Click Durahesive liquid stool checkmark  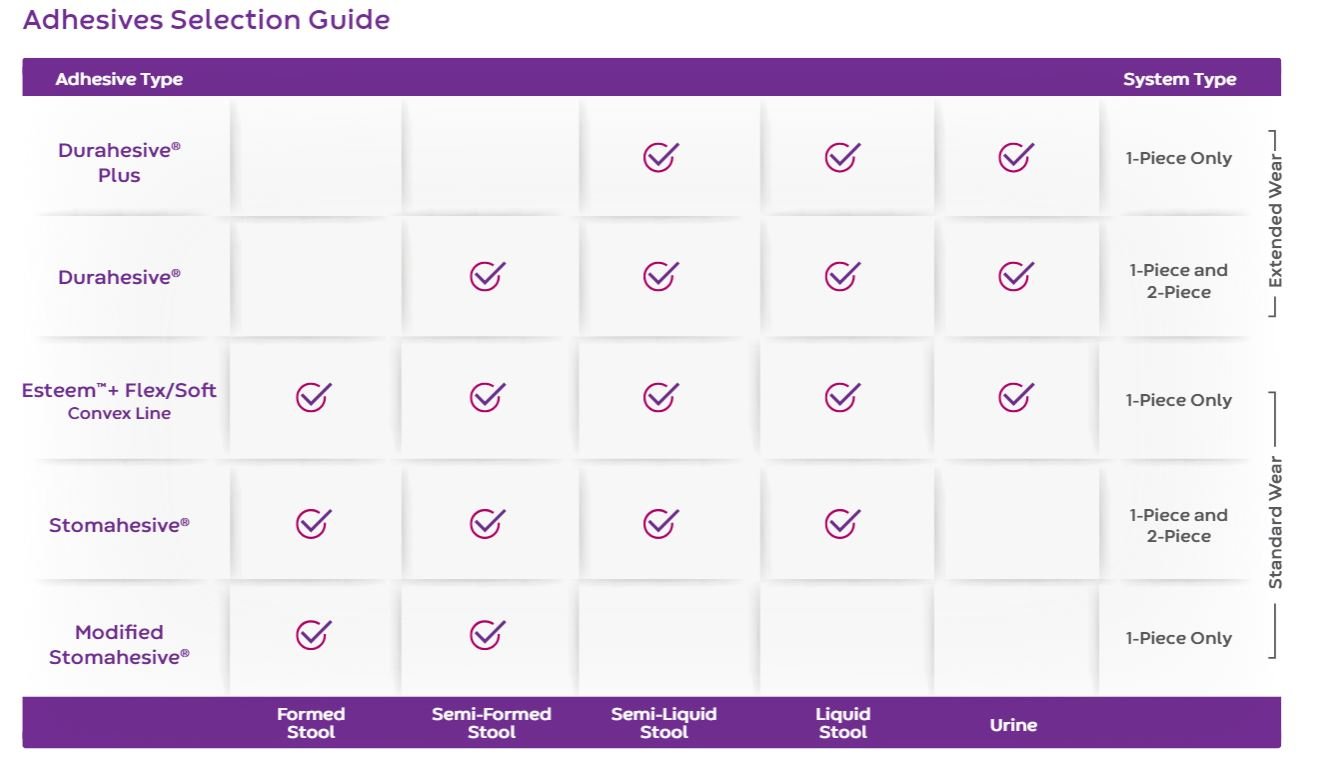click(x=842, y=275)
